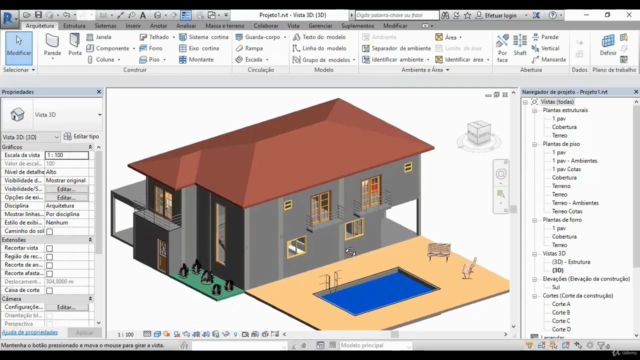640x360 pixels.
Task: Click Editar for Visibilidade/S... row
Action: (66, 189)
